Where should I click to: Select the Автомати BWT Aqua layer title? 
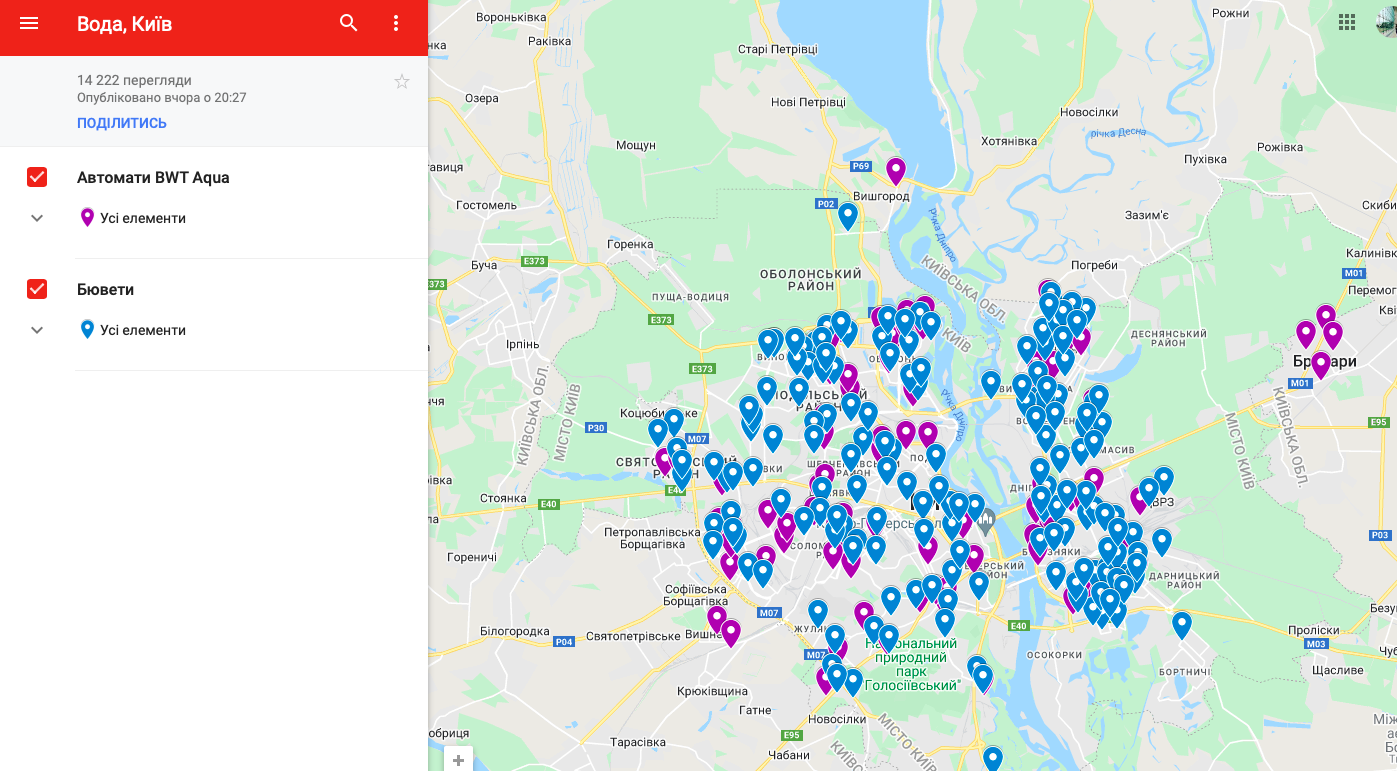click(153, 177)
